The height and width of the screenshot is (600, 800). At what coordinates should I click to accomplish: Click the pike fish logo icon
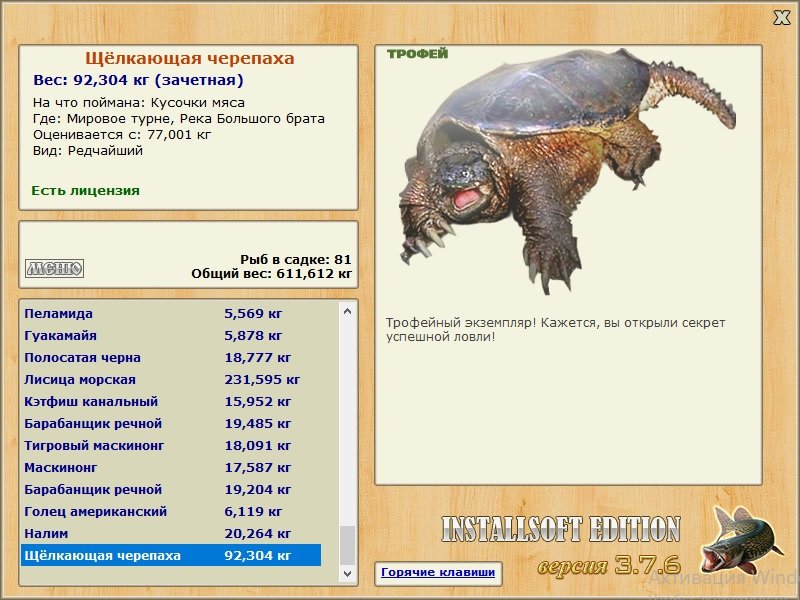point(741,540)
